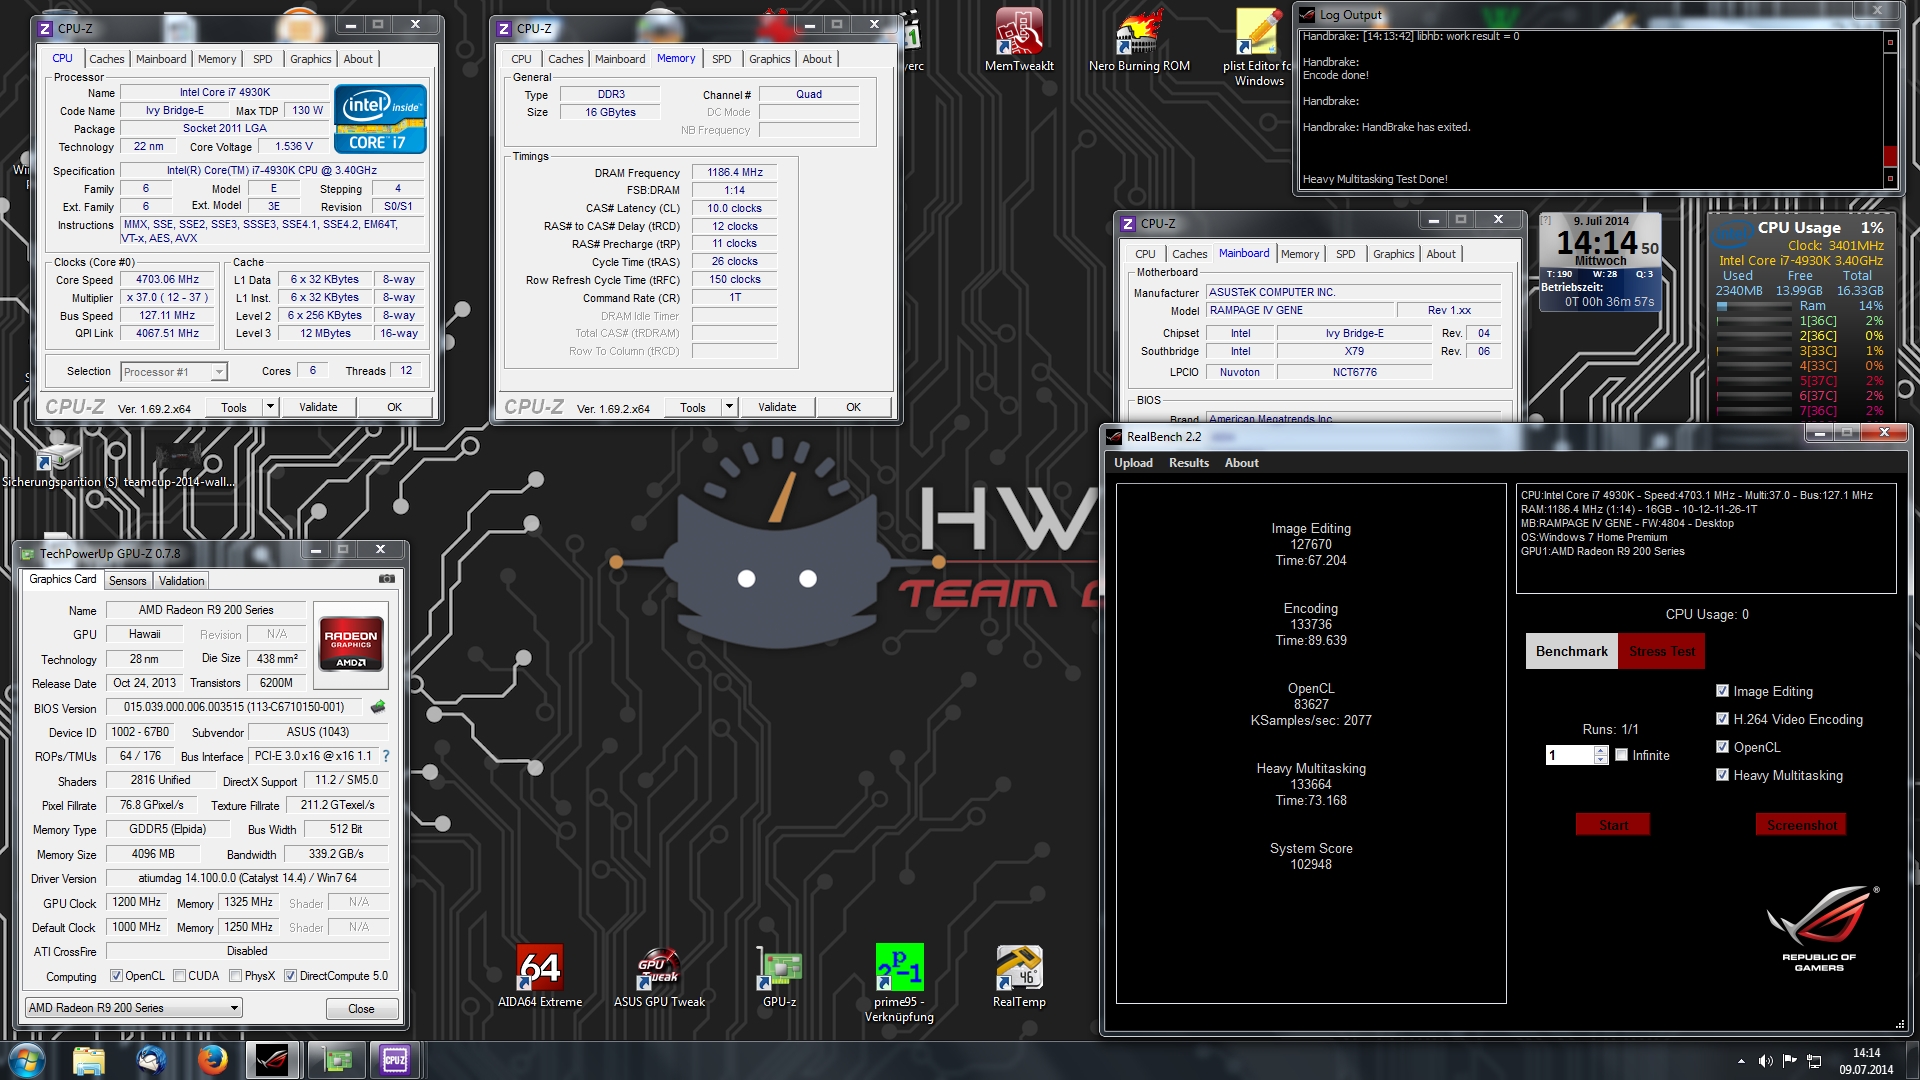Open the Processor #1 selection dropdown
This screenshot has height=1080, width=1920.
pyautogui.click(x=174, y=372)
